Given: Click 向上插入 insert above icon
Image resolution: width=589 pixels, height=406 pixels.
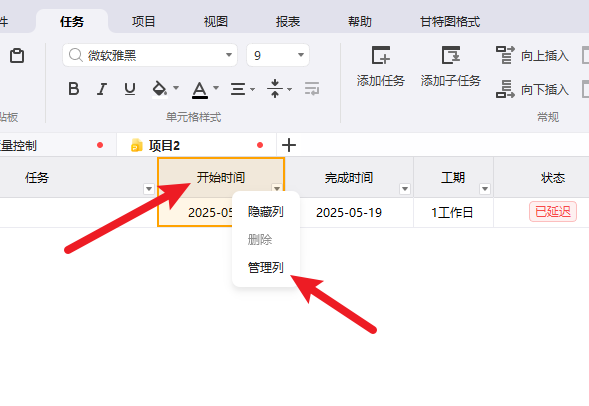Looking at the screenshot, I should pos(505,55).
